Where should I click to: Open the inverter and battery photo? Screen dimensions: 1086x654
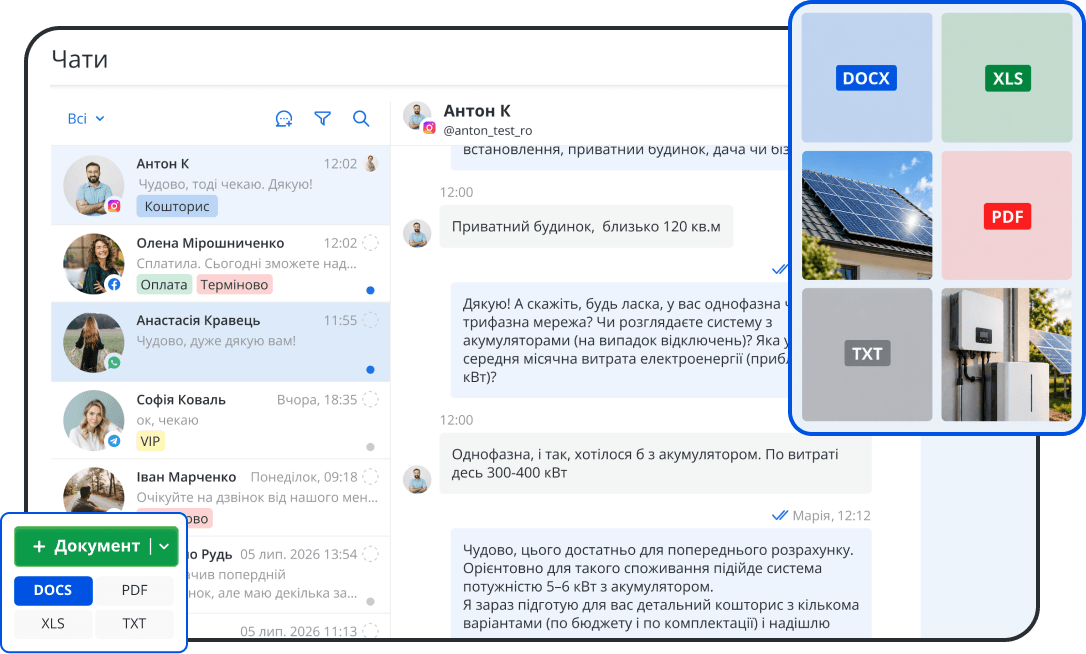click(1007, 354)
